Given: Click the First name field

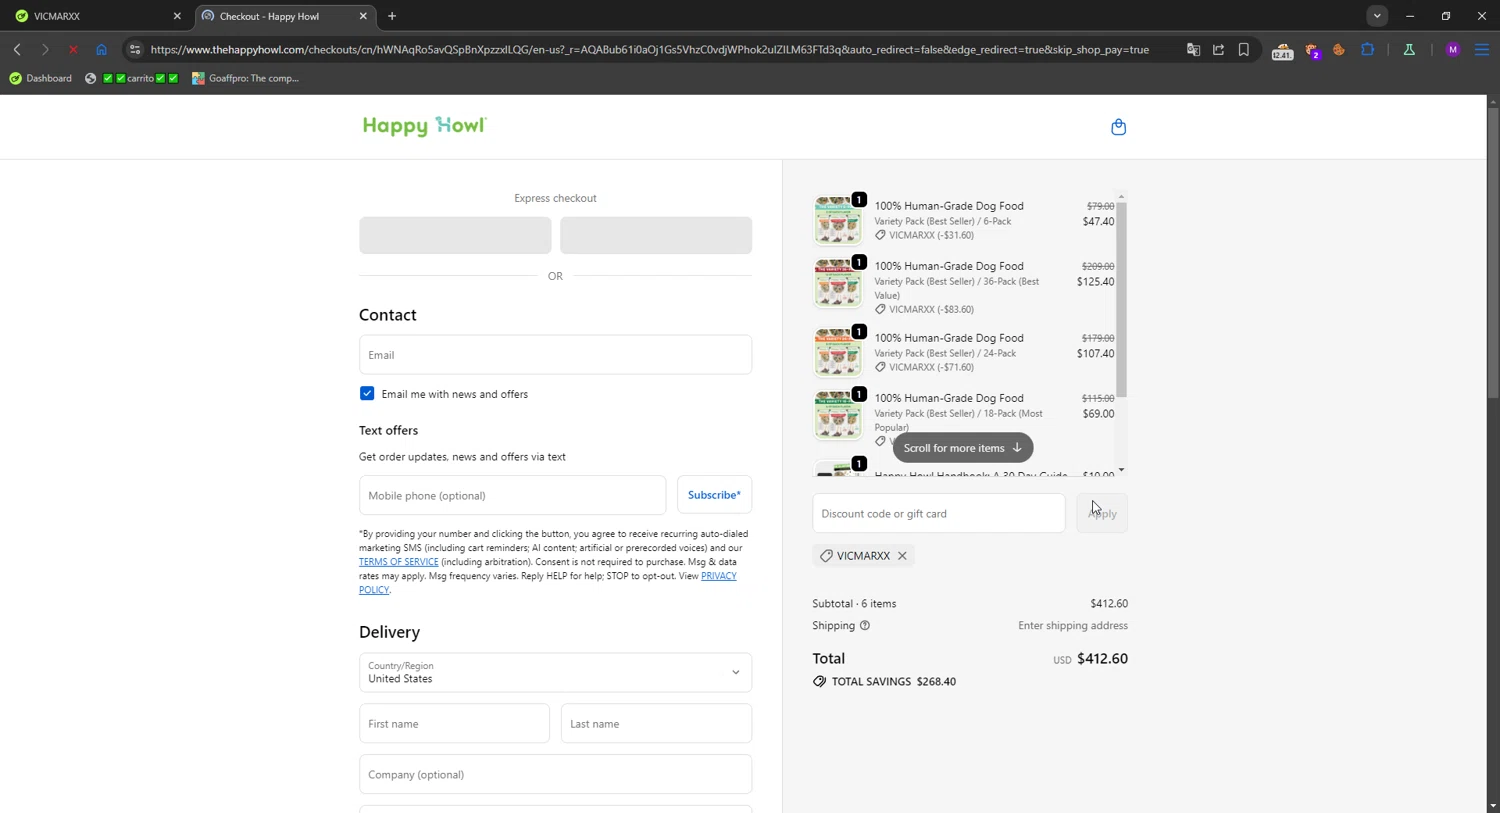Looking at the screenshot, I should pos(454,724).
